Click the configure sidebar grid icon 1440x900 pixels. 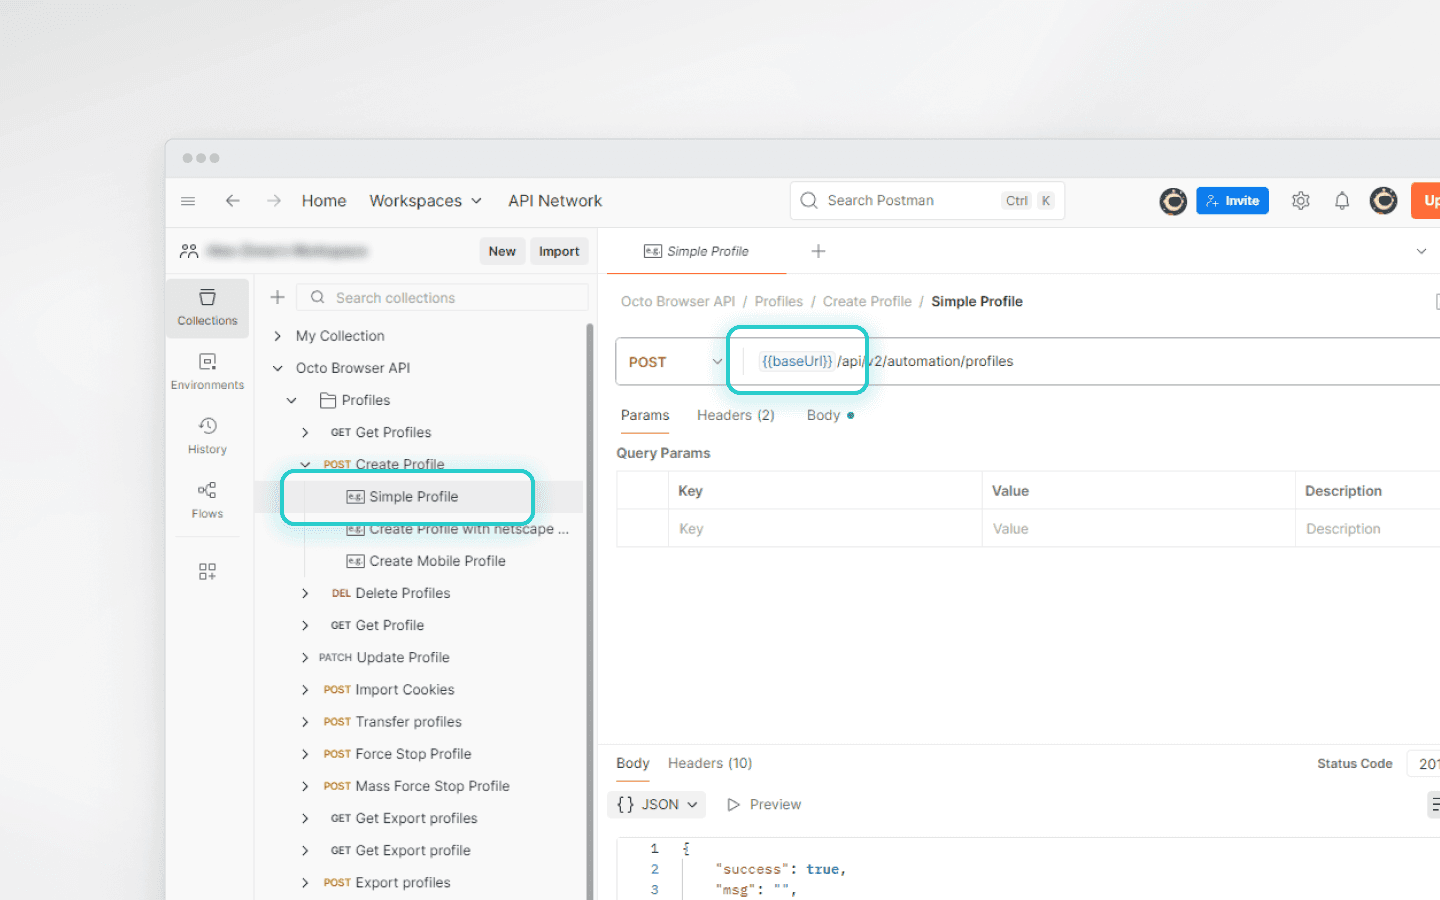tap(207, 571)
